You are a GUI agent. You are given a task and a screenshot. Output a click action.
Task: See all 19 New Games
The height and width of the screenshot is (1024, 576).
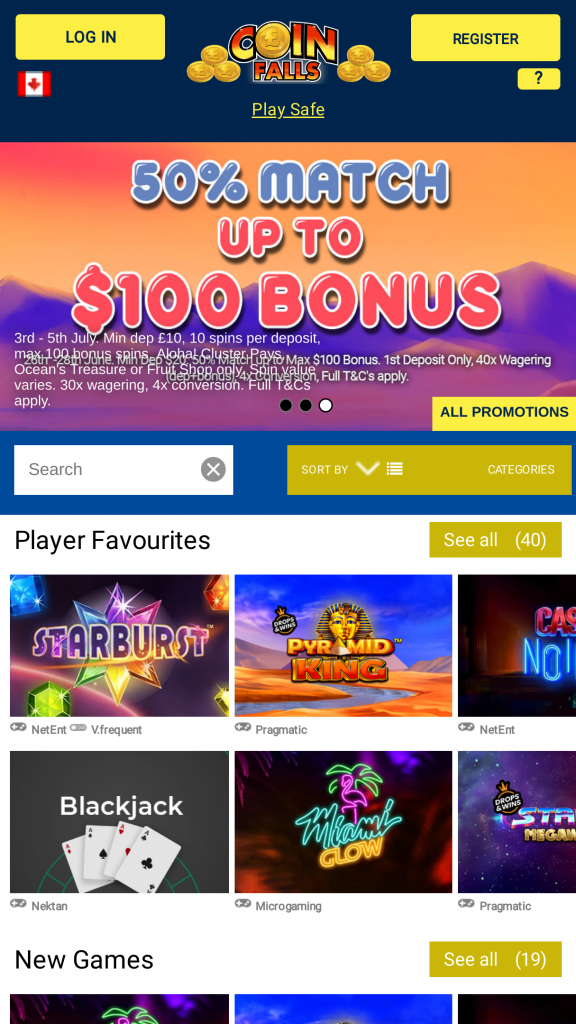495,959
